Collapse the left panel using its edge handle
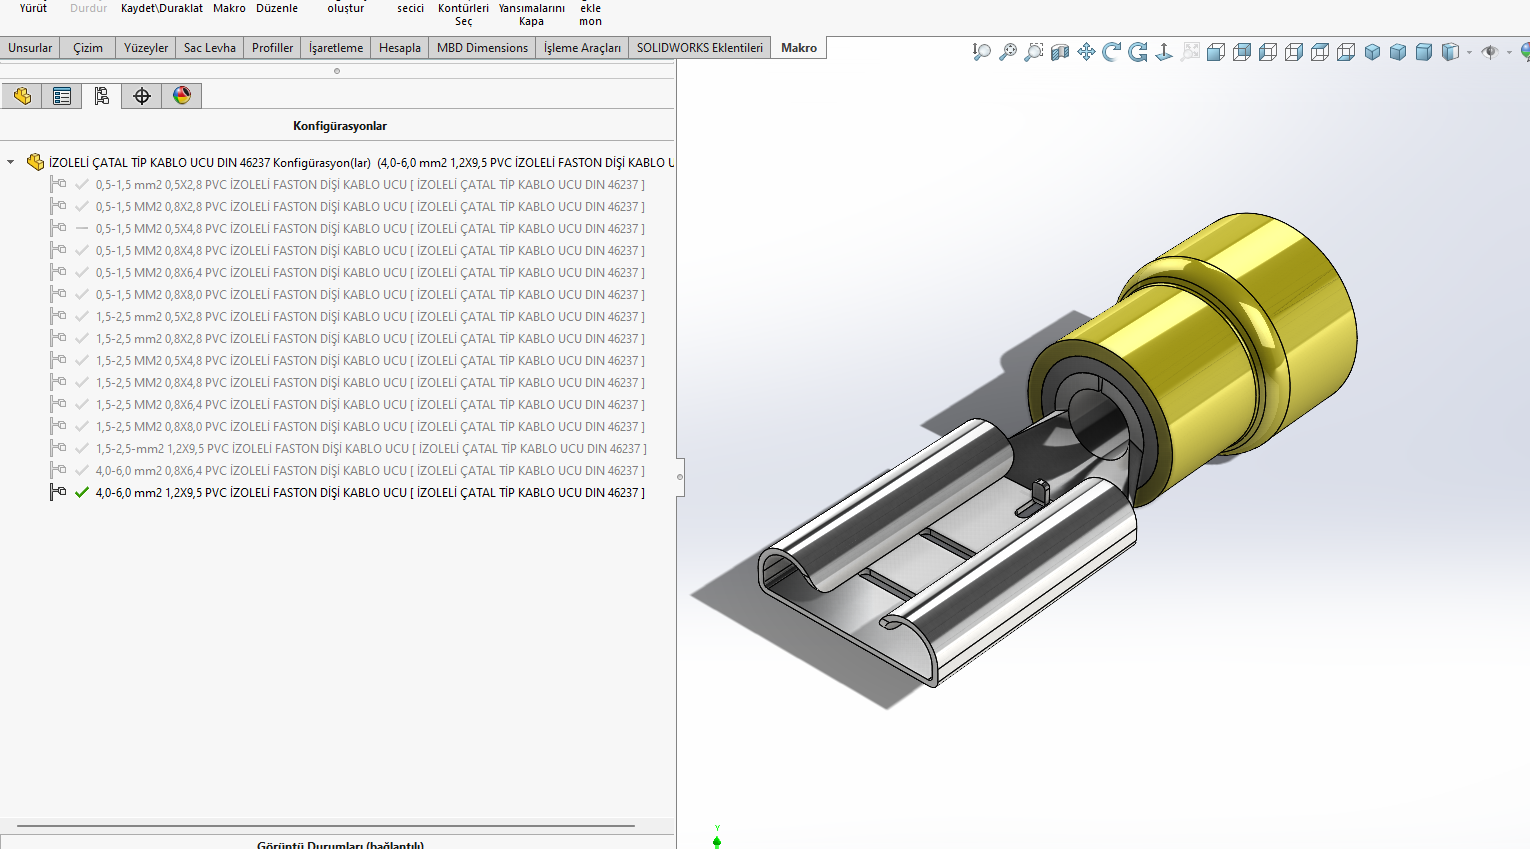 680,477
